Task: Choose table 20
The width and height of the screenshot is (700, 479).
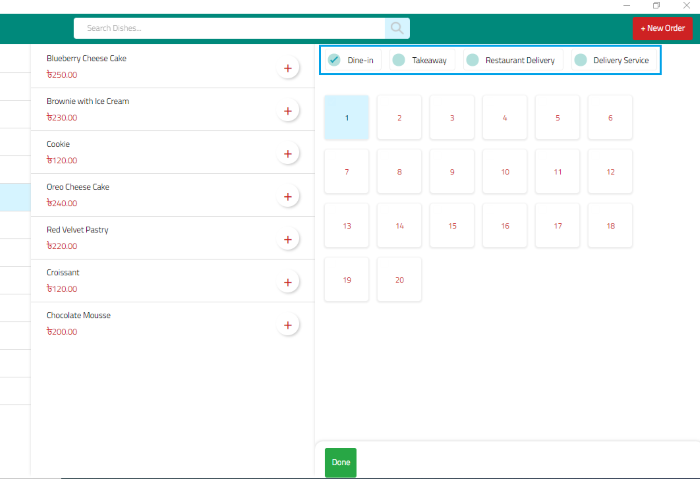Action: coord(400,280)
